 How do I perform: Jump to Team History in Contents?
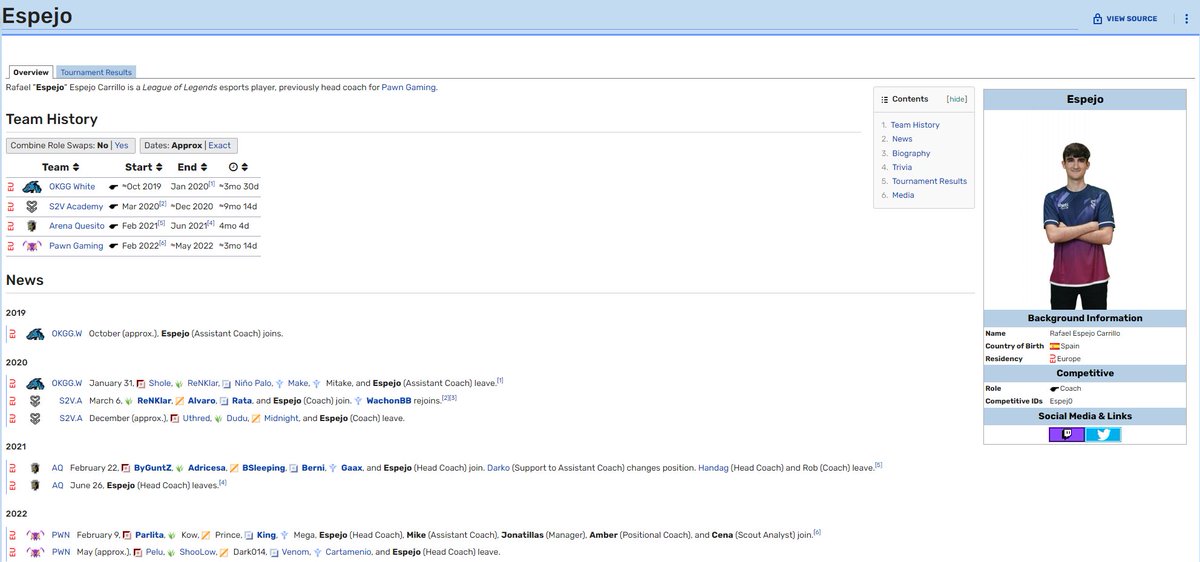coord(916,125)
